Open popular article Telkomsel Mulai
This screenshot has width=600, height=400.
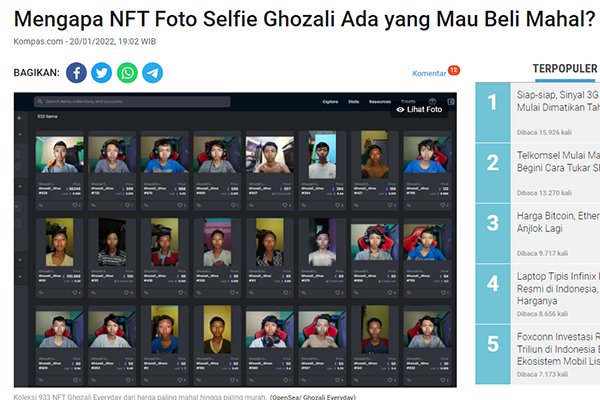[x=558, y=162]
